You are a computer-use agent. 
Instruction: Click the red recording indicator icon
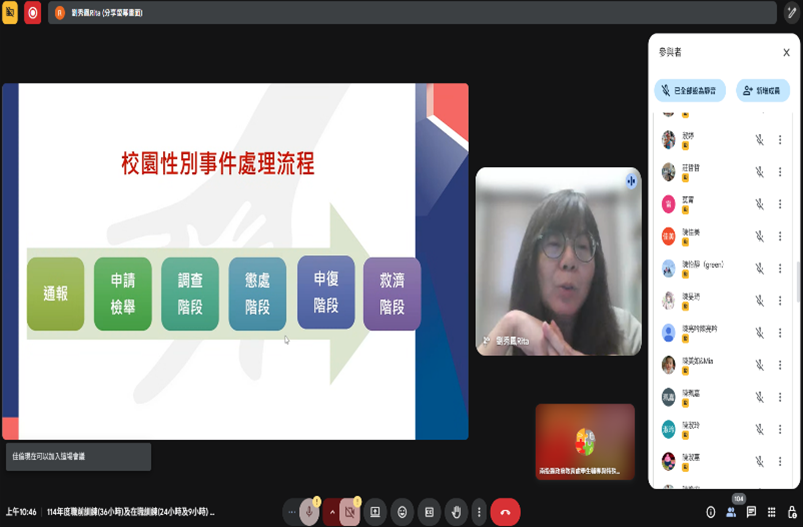[x=32, y=12]
